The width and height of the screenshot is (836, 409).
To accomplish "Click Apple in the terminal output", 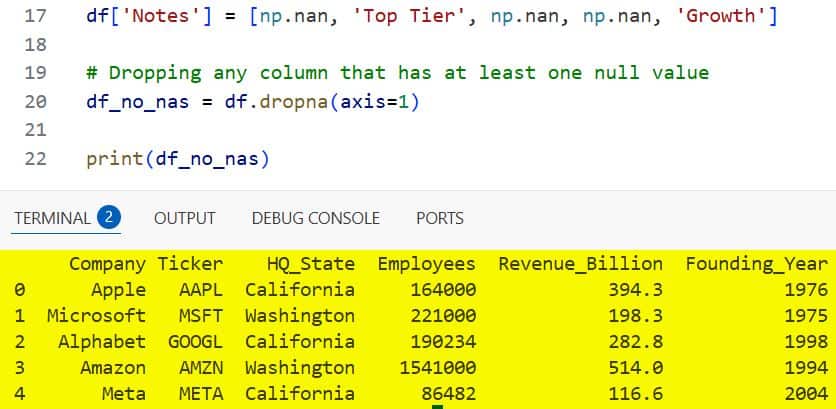I will 118,290.
